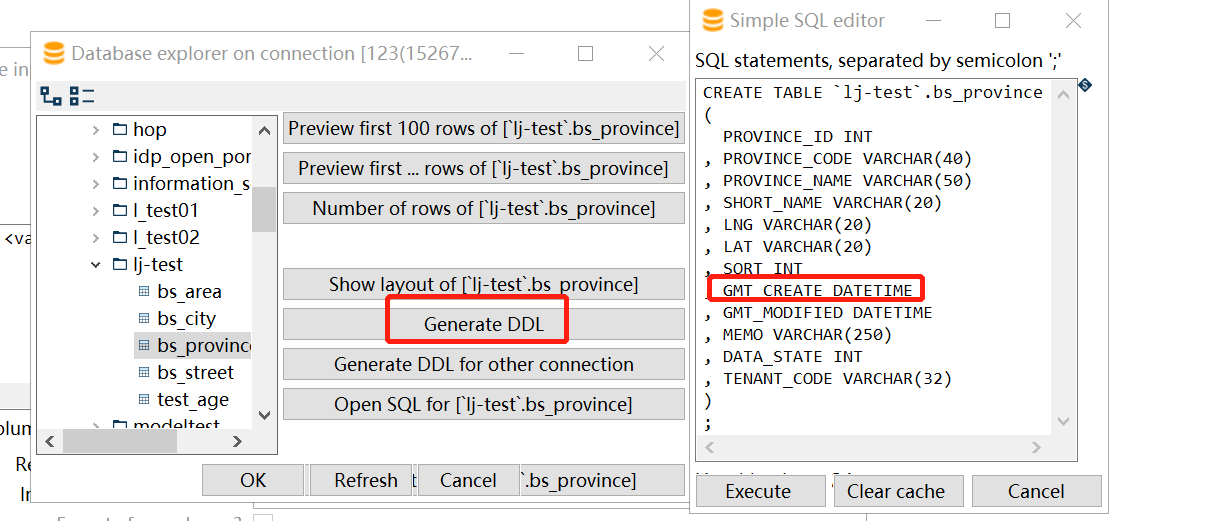Click OK in Database explorer
The image size is (1208, 521).
click(253, 480)
